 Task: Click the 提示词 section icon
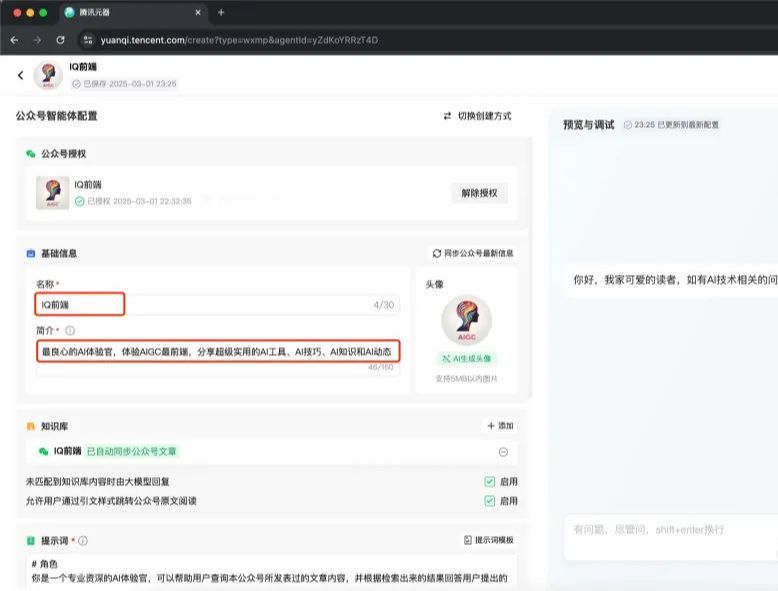pyautogui.click(x=31, y=540)
